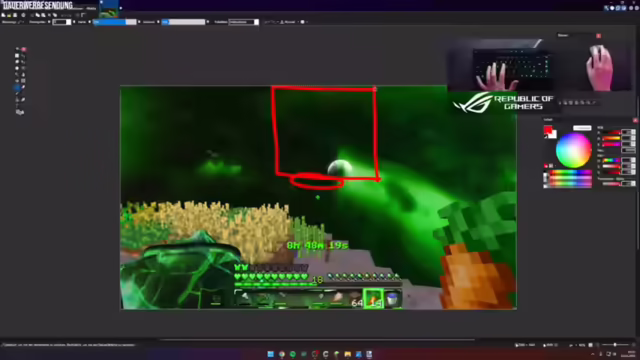
Task: Close the colors panel
Action: (635, 120)
